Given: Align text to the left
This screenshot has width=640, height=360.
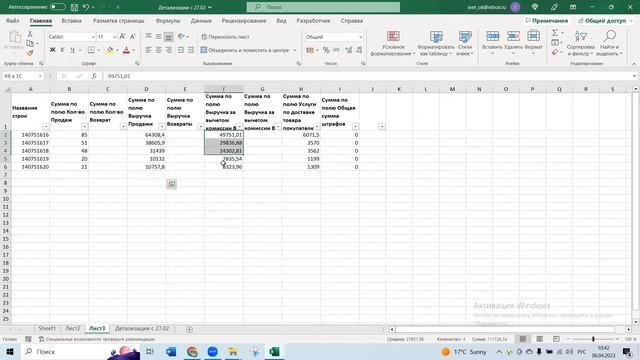Looking at the screenshot, I should (149, 50).
